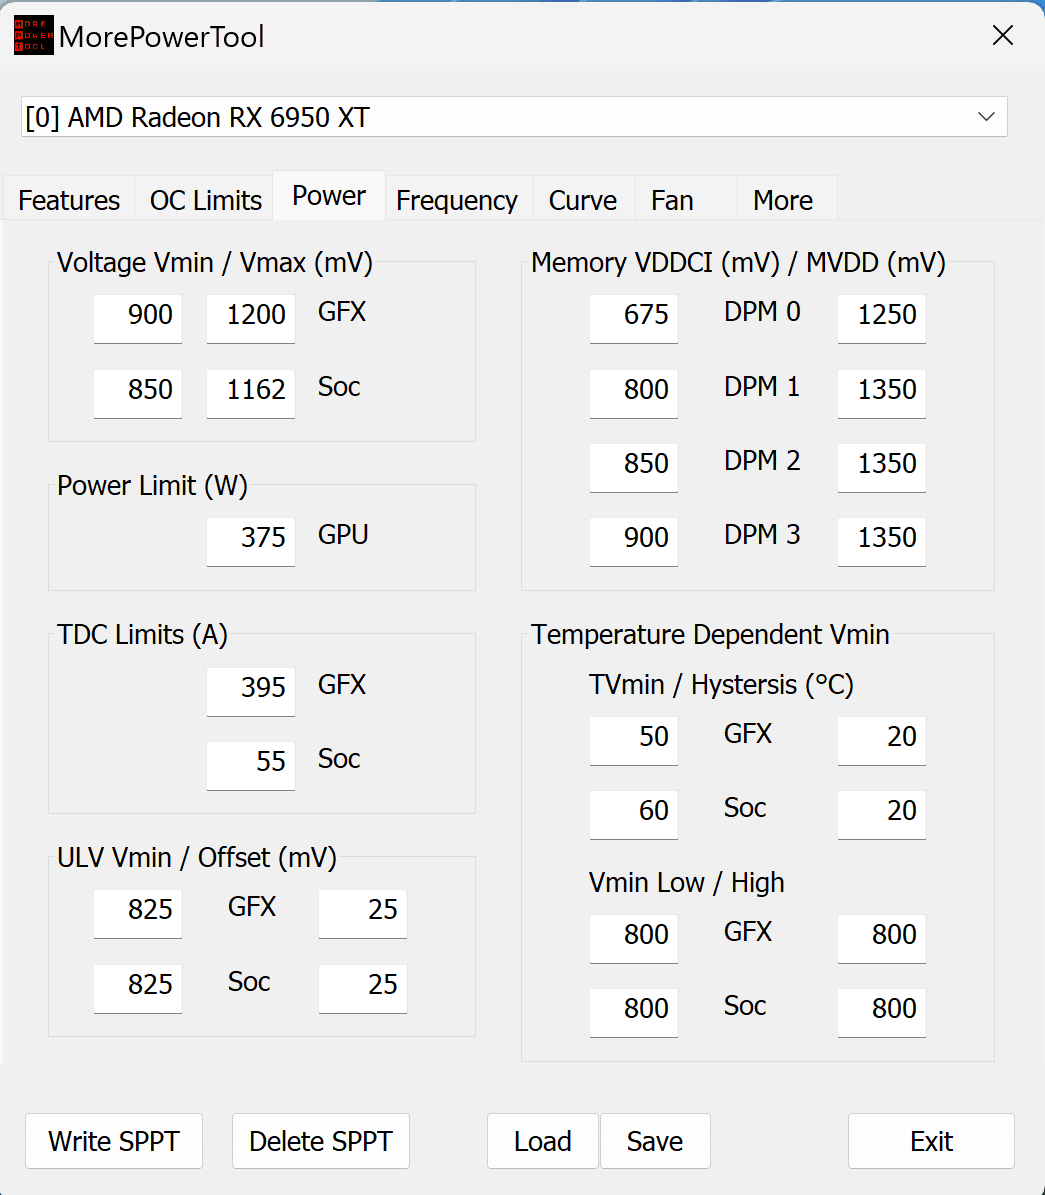Click the Load button
The image size is (1045, 1195).
point(543,1141)
